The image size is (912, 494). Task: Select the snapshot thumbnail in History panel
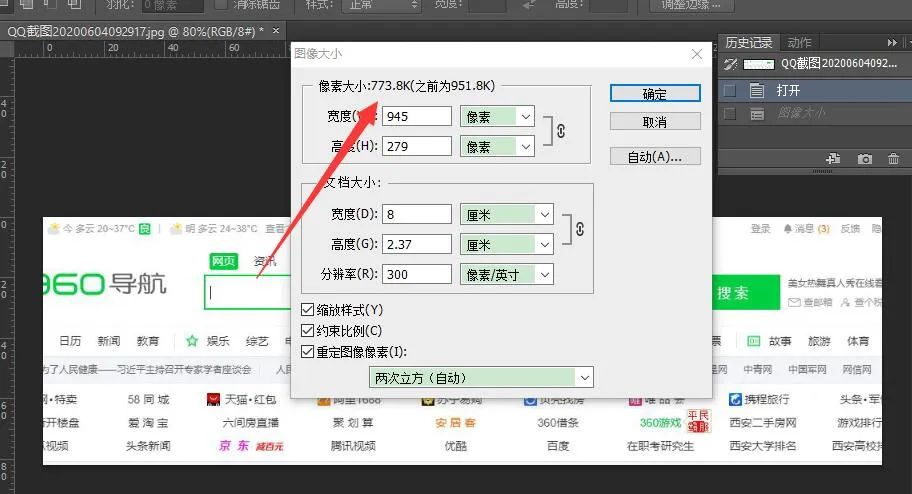(758, 64)
